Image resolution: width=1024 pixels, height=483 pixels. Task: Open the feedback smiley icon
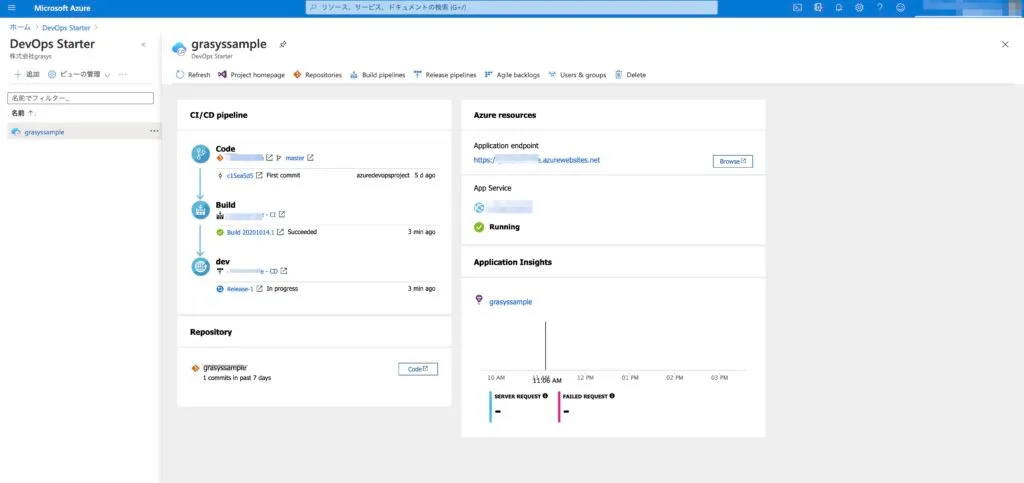click(x=901, y=8)
